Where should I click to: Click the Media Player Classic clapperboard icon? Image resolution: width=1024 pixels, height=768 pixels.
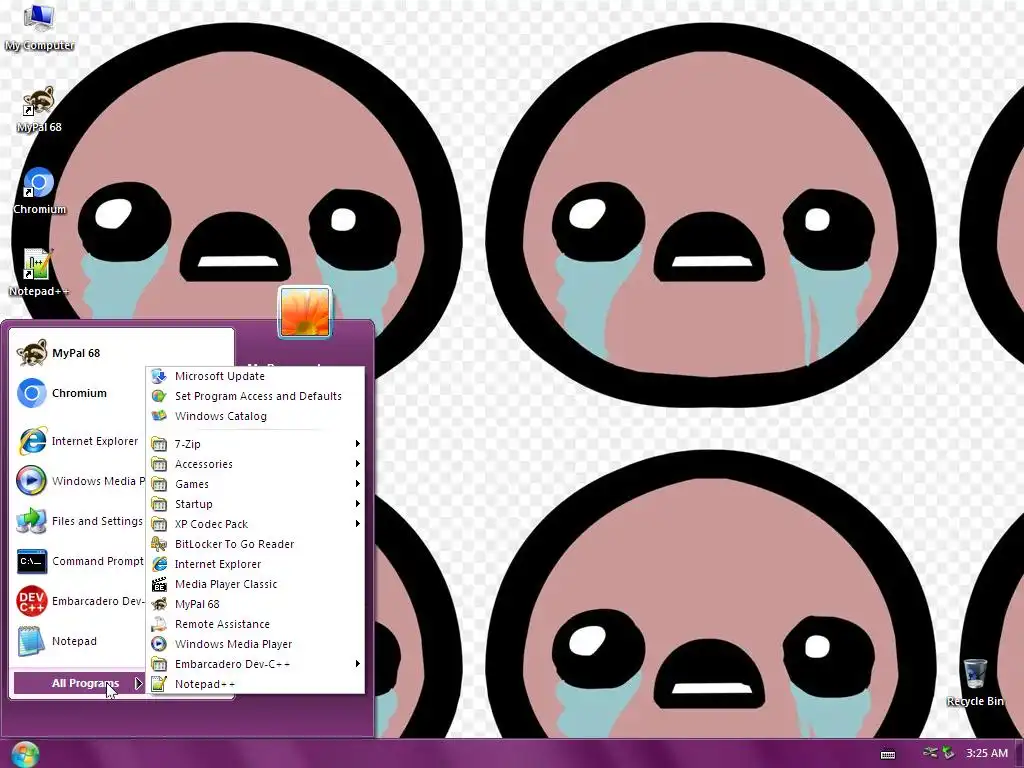tap(159, 584)
